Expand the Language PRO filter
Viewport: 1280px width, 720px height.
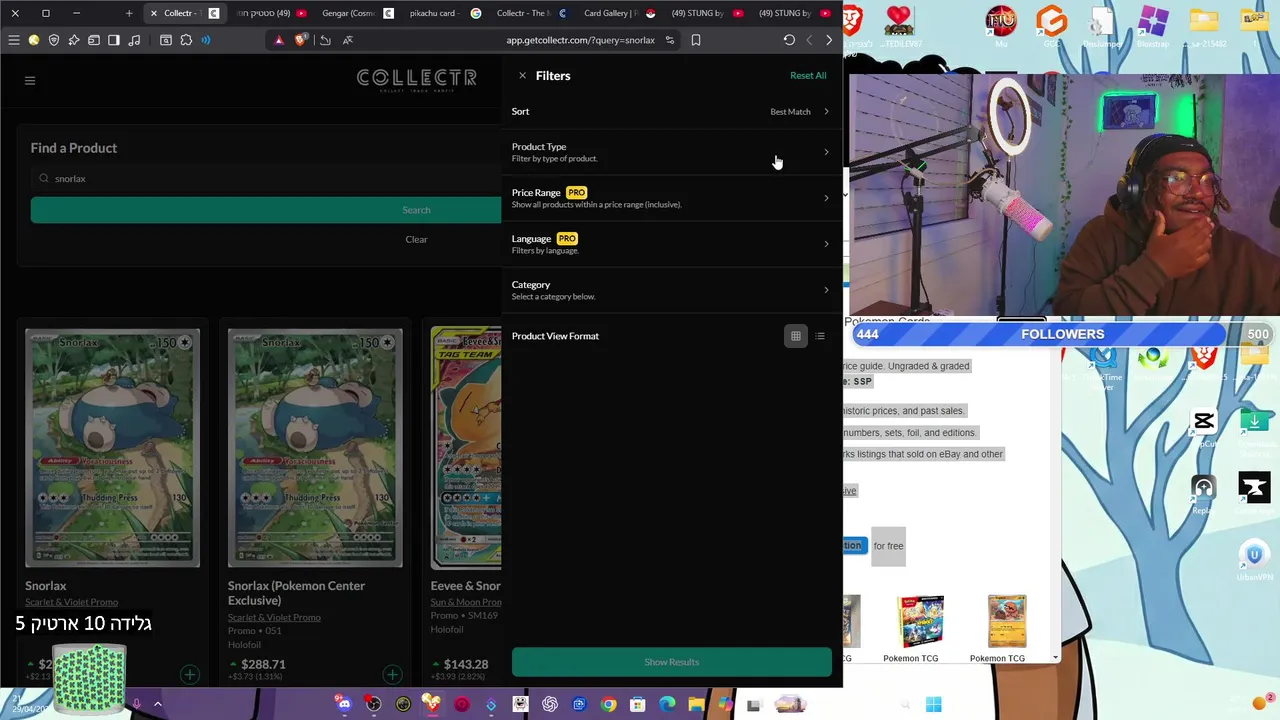tap(671, 244)
